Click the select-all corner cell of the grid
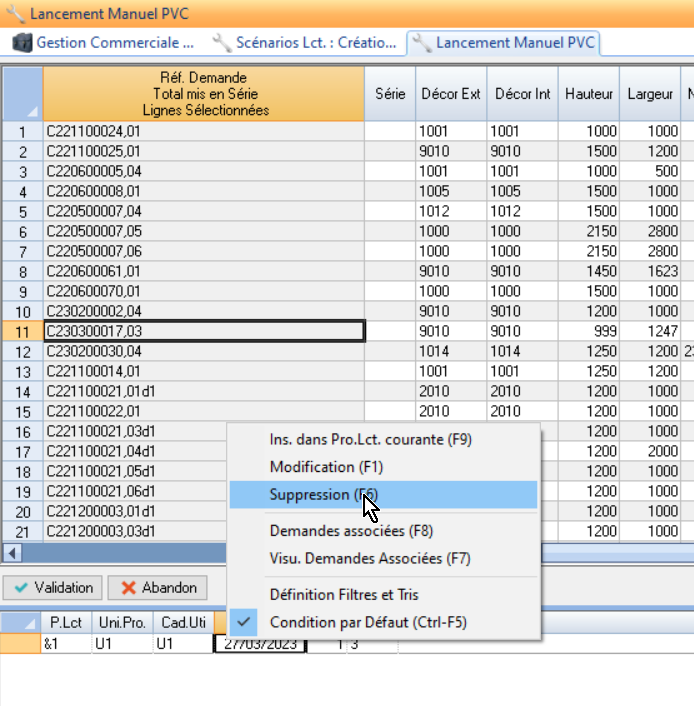694x706 pixels. 22,94
